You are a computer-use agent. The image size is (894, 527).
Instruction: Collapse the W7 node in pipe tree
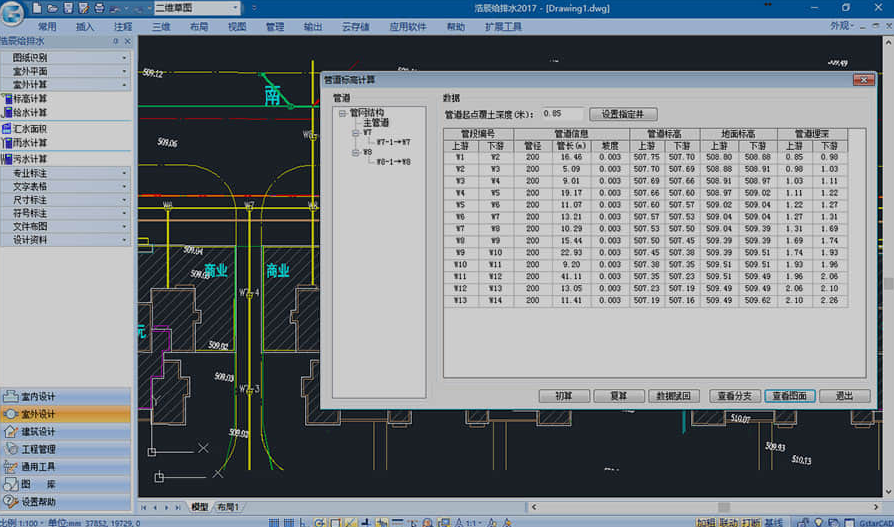355,133
